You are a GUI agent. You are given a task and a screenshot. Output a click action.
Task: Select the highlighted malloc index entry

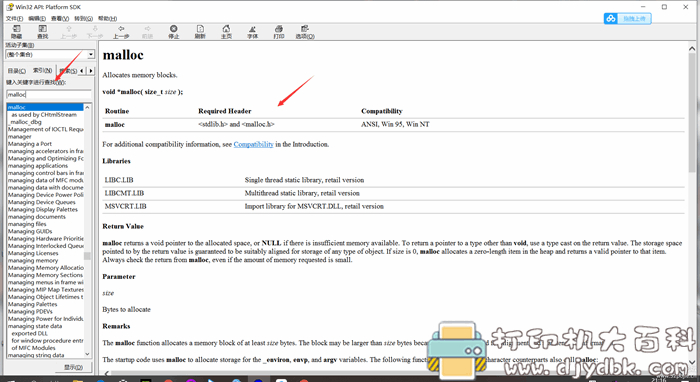pyautogui.click(x=45, y=107)
